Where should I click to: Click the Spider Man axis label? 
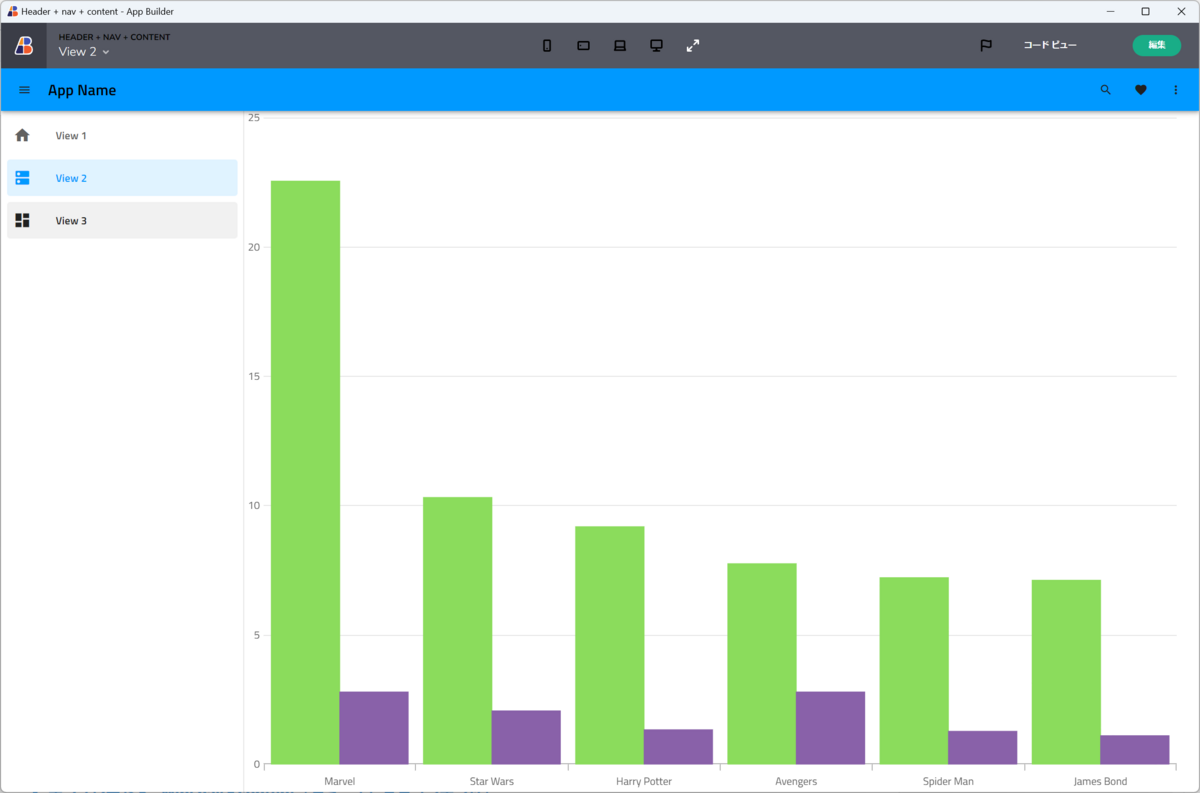click(948, 781)
